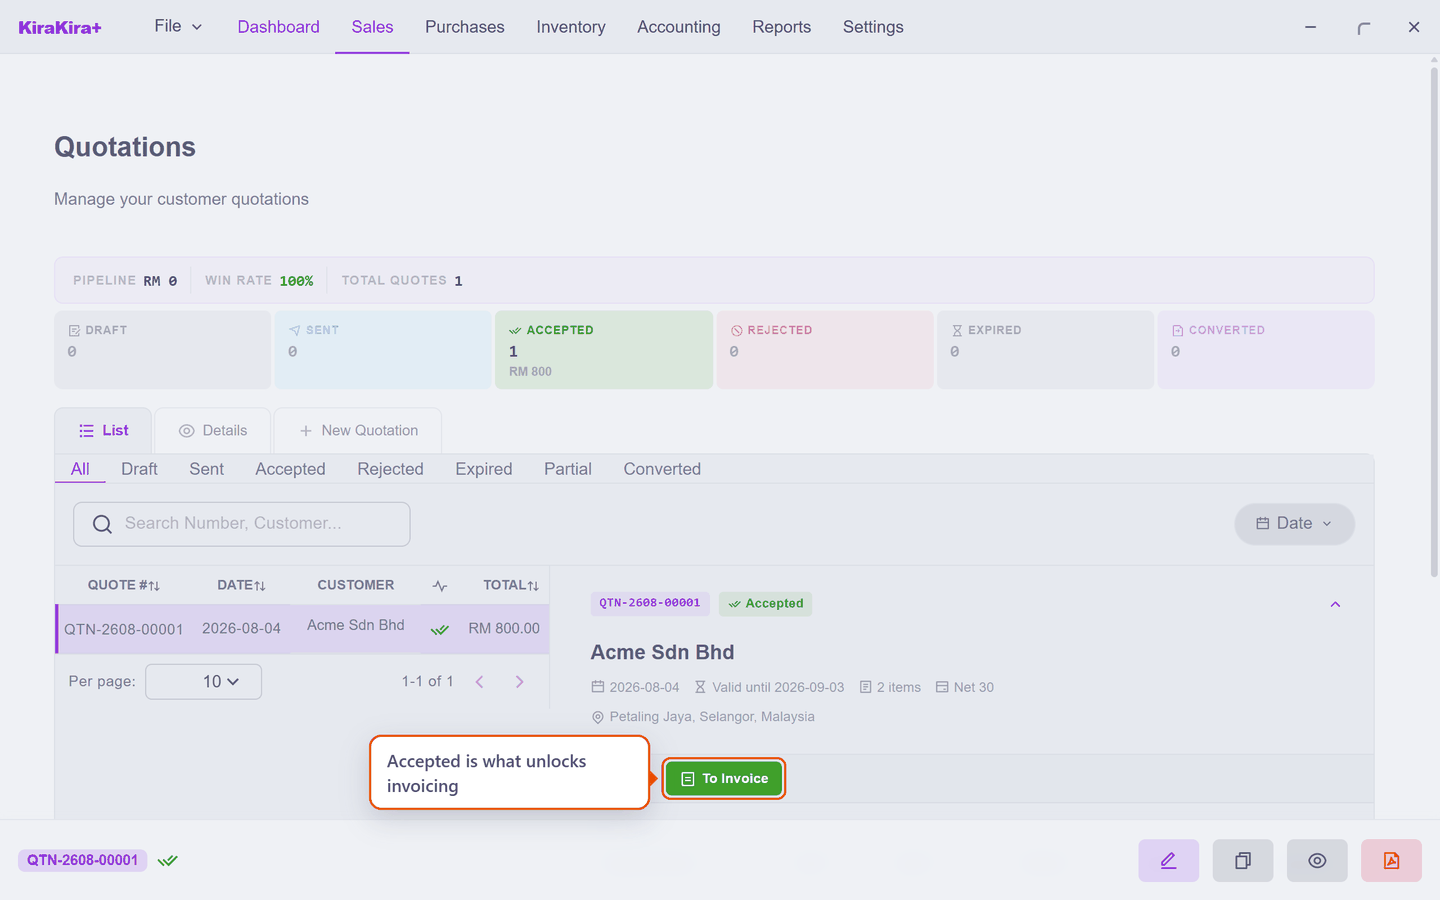Viewport: 1440px width, 900px height.
Task: Open the New Quotation tab
Action: 358,431
